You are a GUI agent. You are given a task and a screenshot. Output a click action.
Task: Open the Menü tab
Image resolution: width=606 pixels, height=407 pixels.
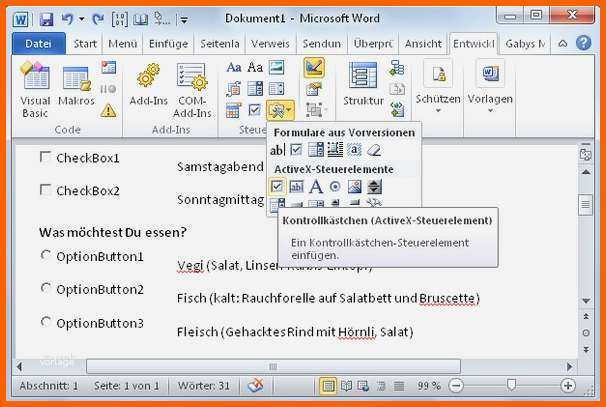[123, 44]
